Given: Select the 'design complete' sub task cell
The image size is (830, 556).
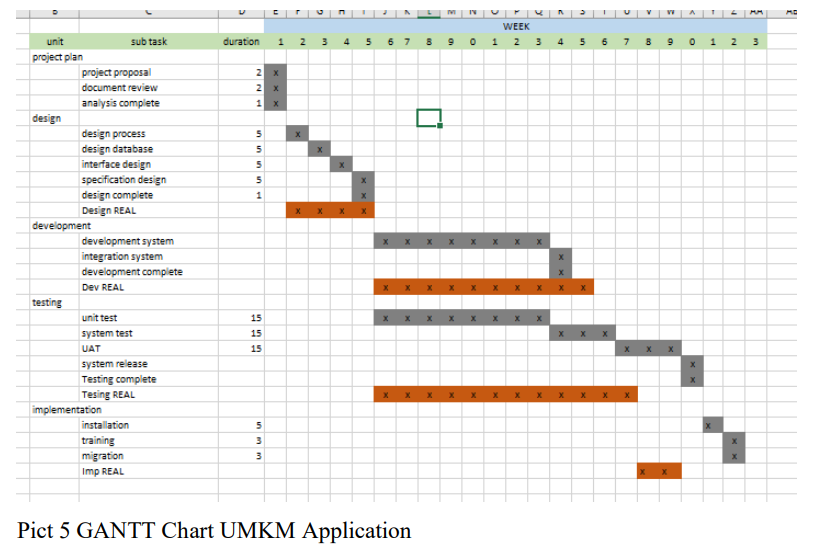Looking at the screenshot, I should point(149,195).
